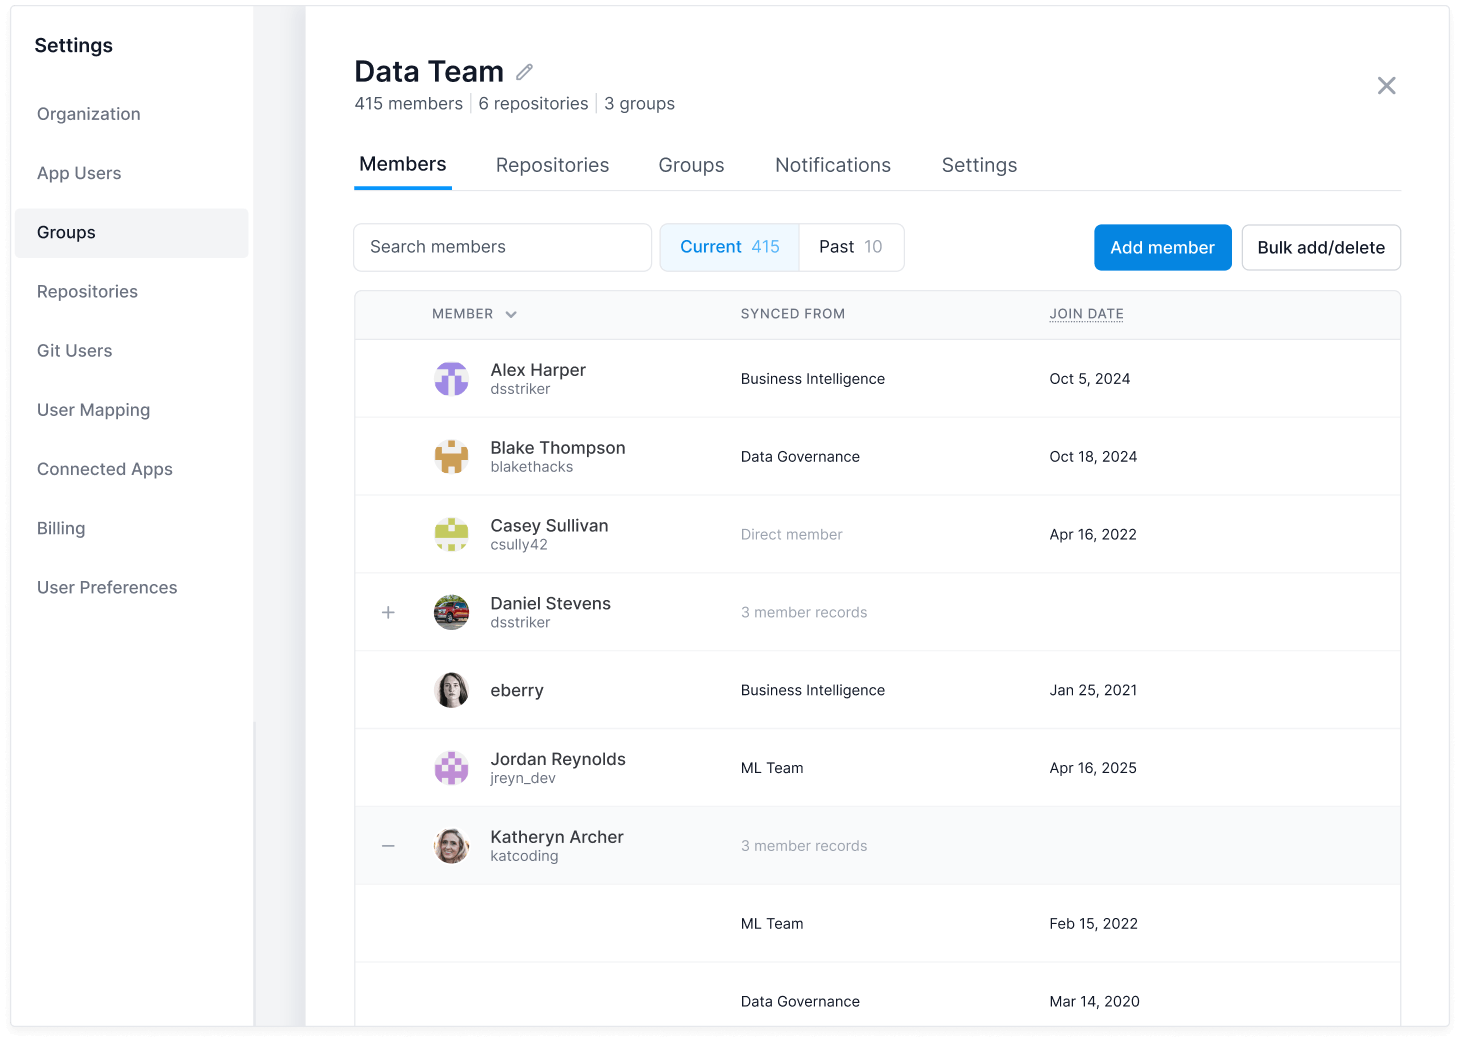Click Jordan Reynolds' avatar icon
1461x1043 pixels.
coord(451,767)
